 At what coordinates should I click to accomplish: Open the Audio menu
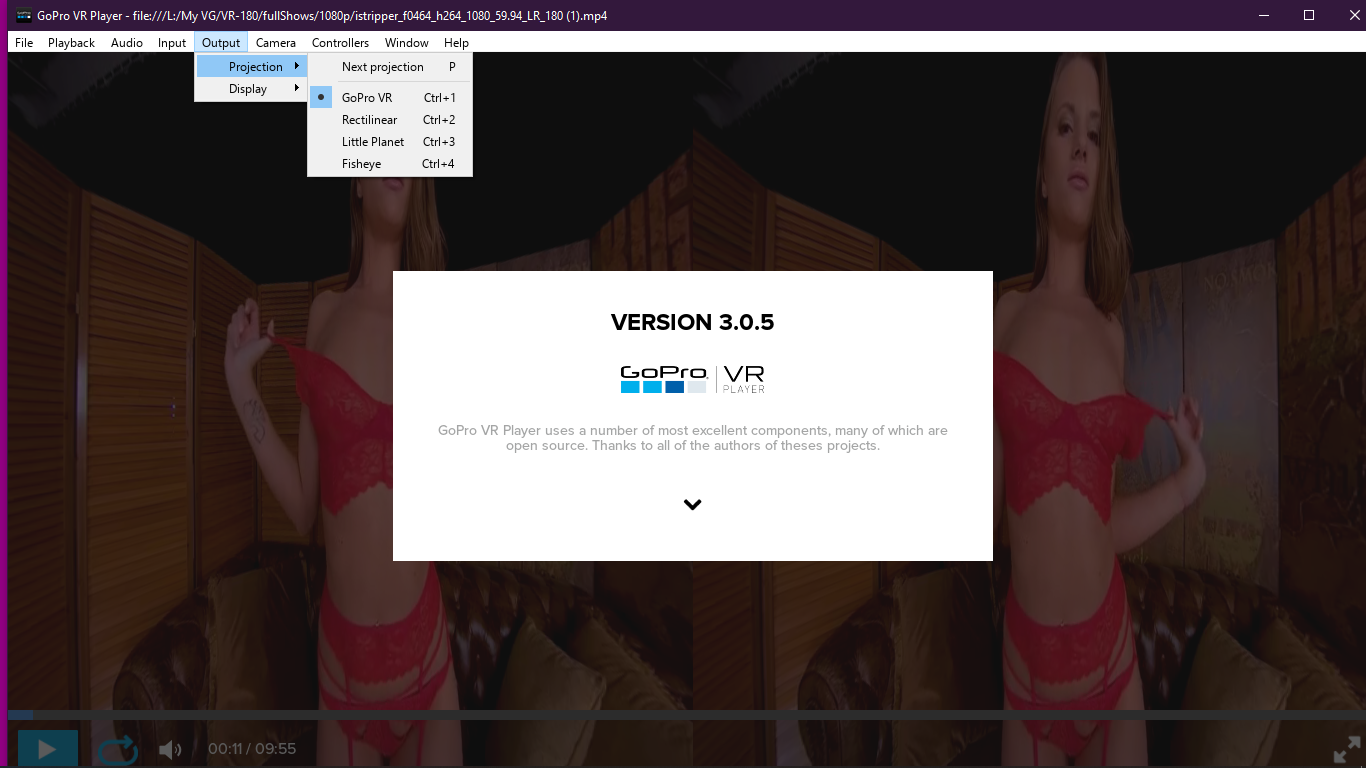tap(127, 43)
